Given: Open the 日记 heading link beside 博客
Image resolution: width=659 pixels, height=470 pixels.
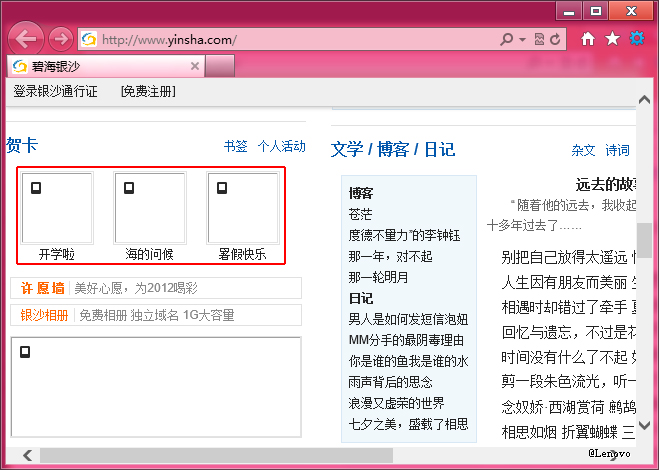Looking at the screenshot, I should pyautogui.click(x=440, y=150).
